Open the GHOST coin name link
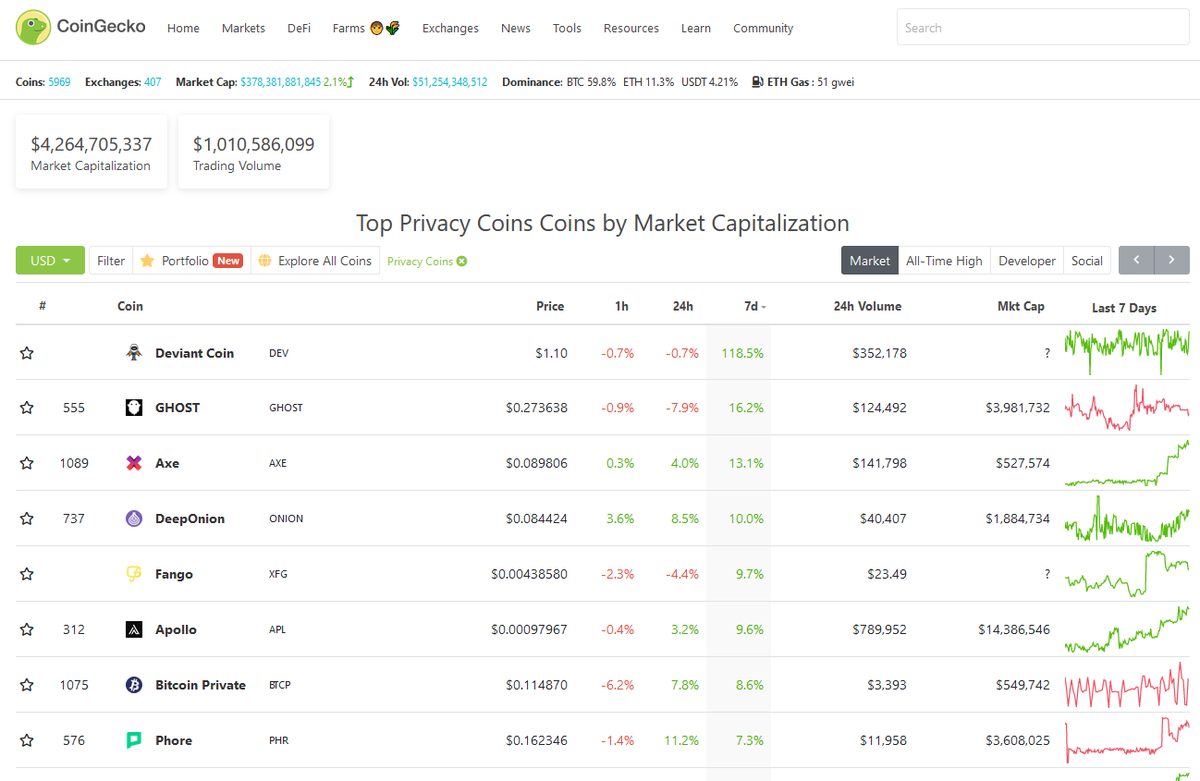Viewport: 1200px width, 781px height. (x=177, y=408)
